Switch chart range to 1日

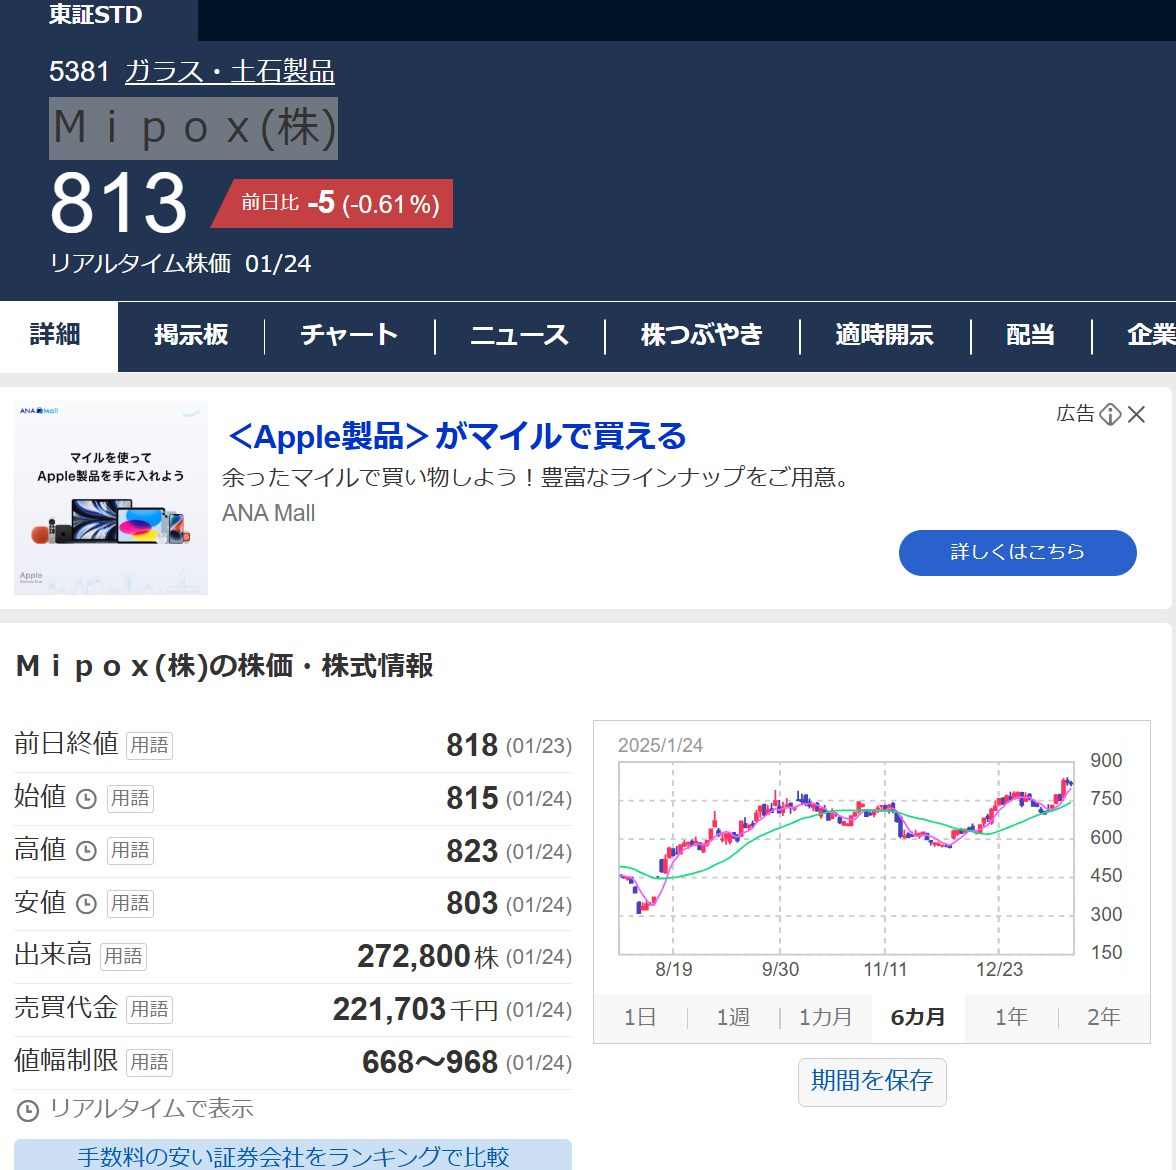[x=640, y=1018]
